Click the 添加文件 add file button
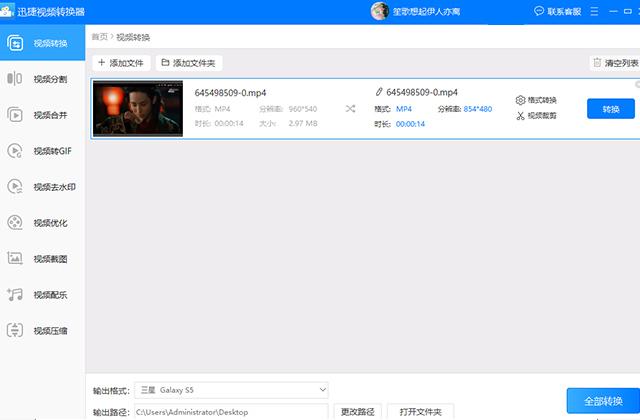640x420 pixels. tap(121, 62)
